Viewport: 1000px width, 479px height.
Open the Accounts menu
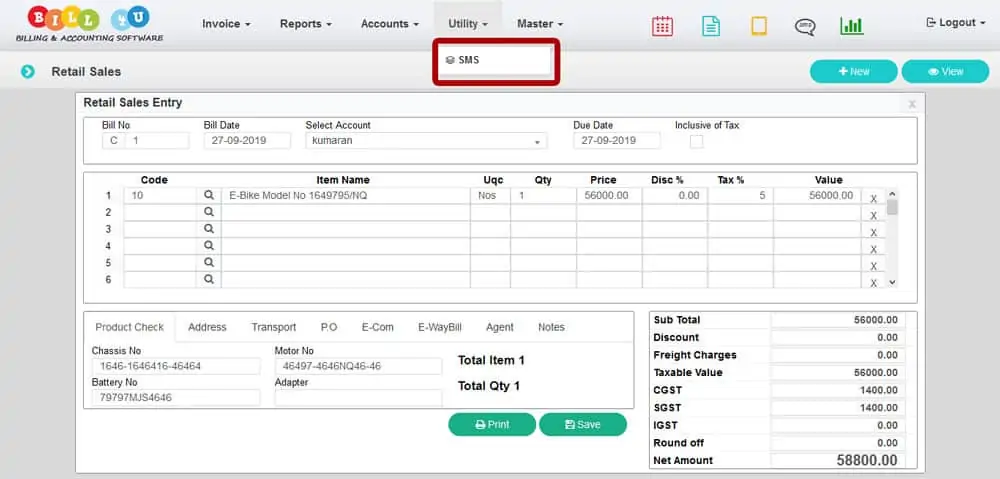pos(390,24)
